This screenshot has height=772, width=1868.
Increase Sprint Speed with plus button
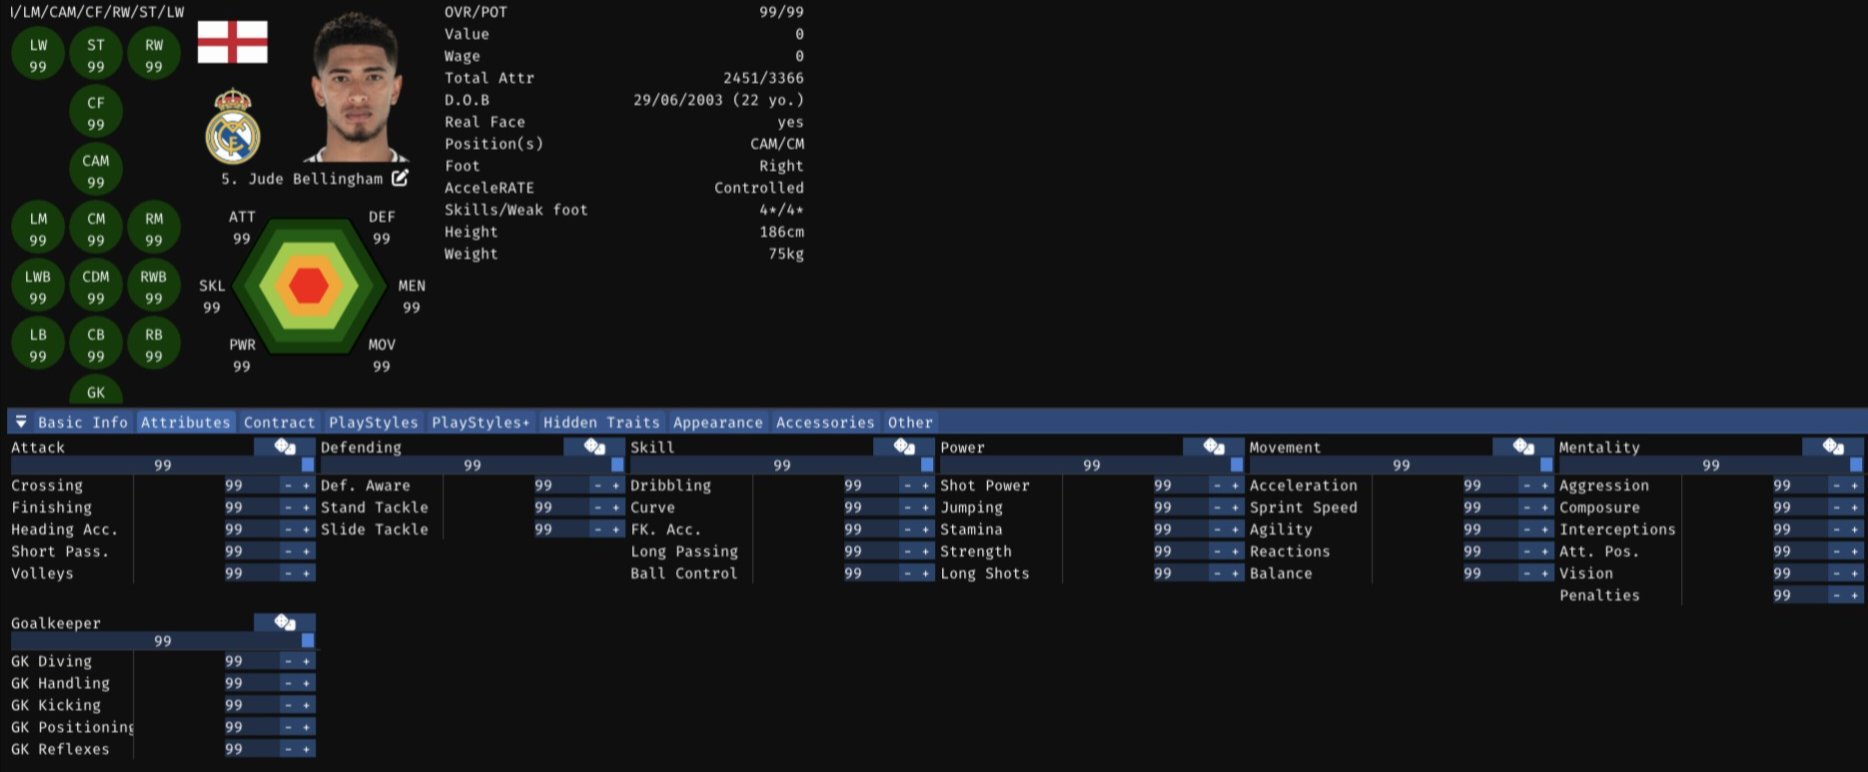(1546, 508)
